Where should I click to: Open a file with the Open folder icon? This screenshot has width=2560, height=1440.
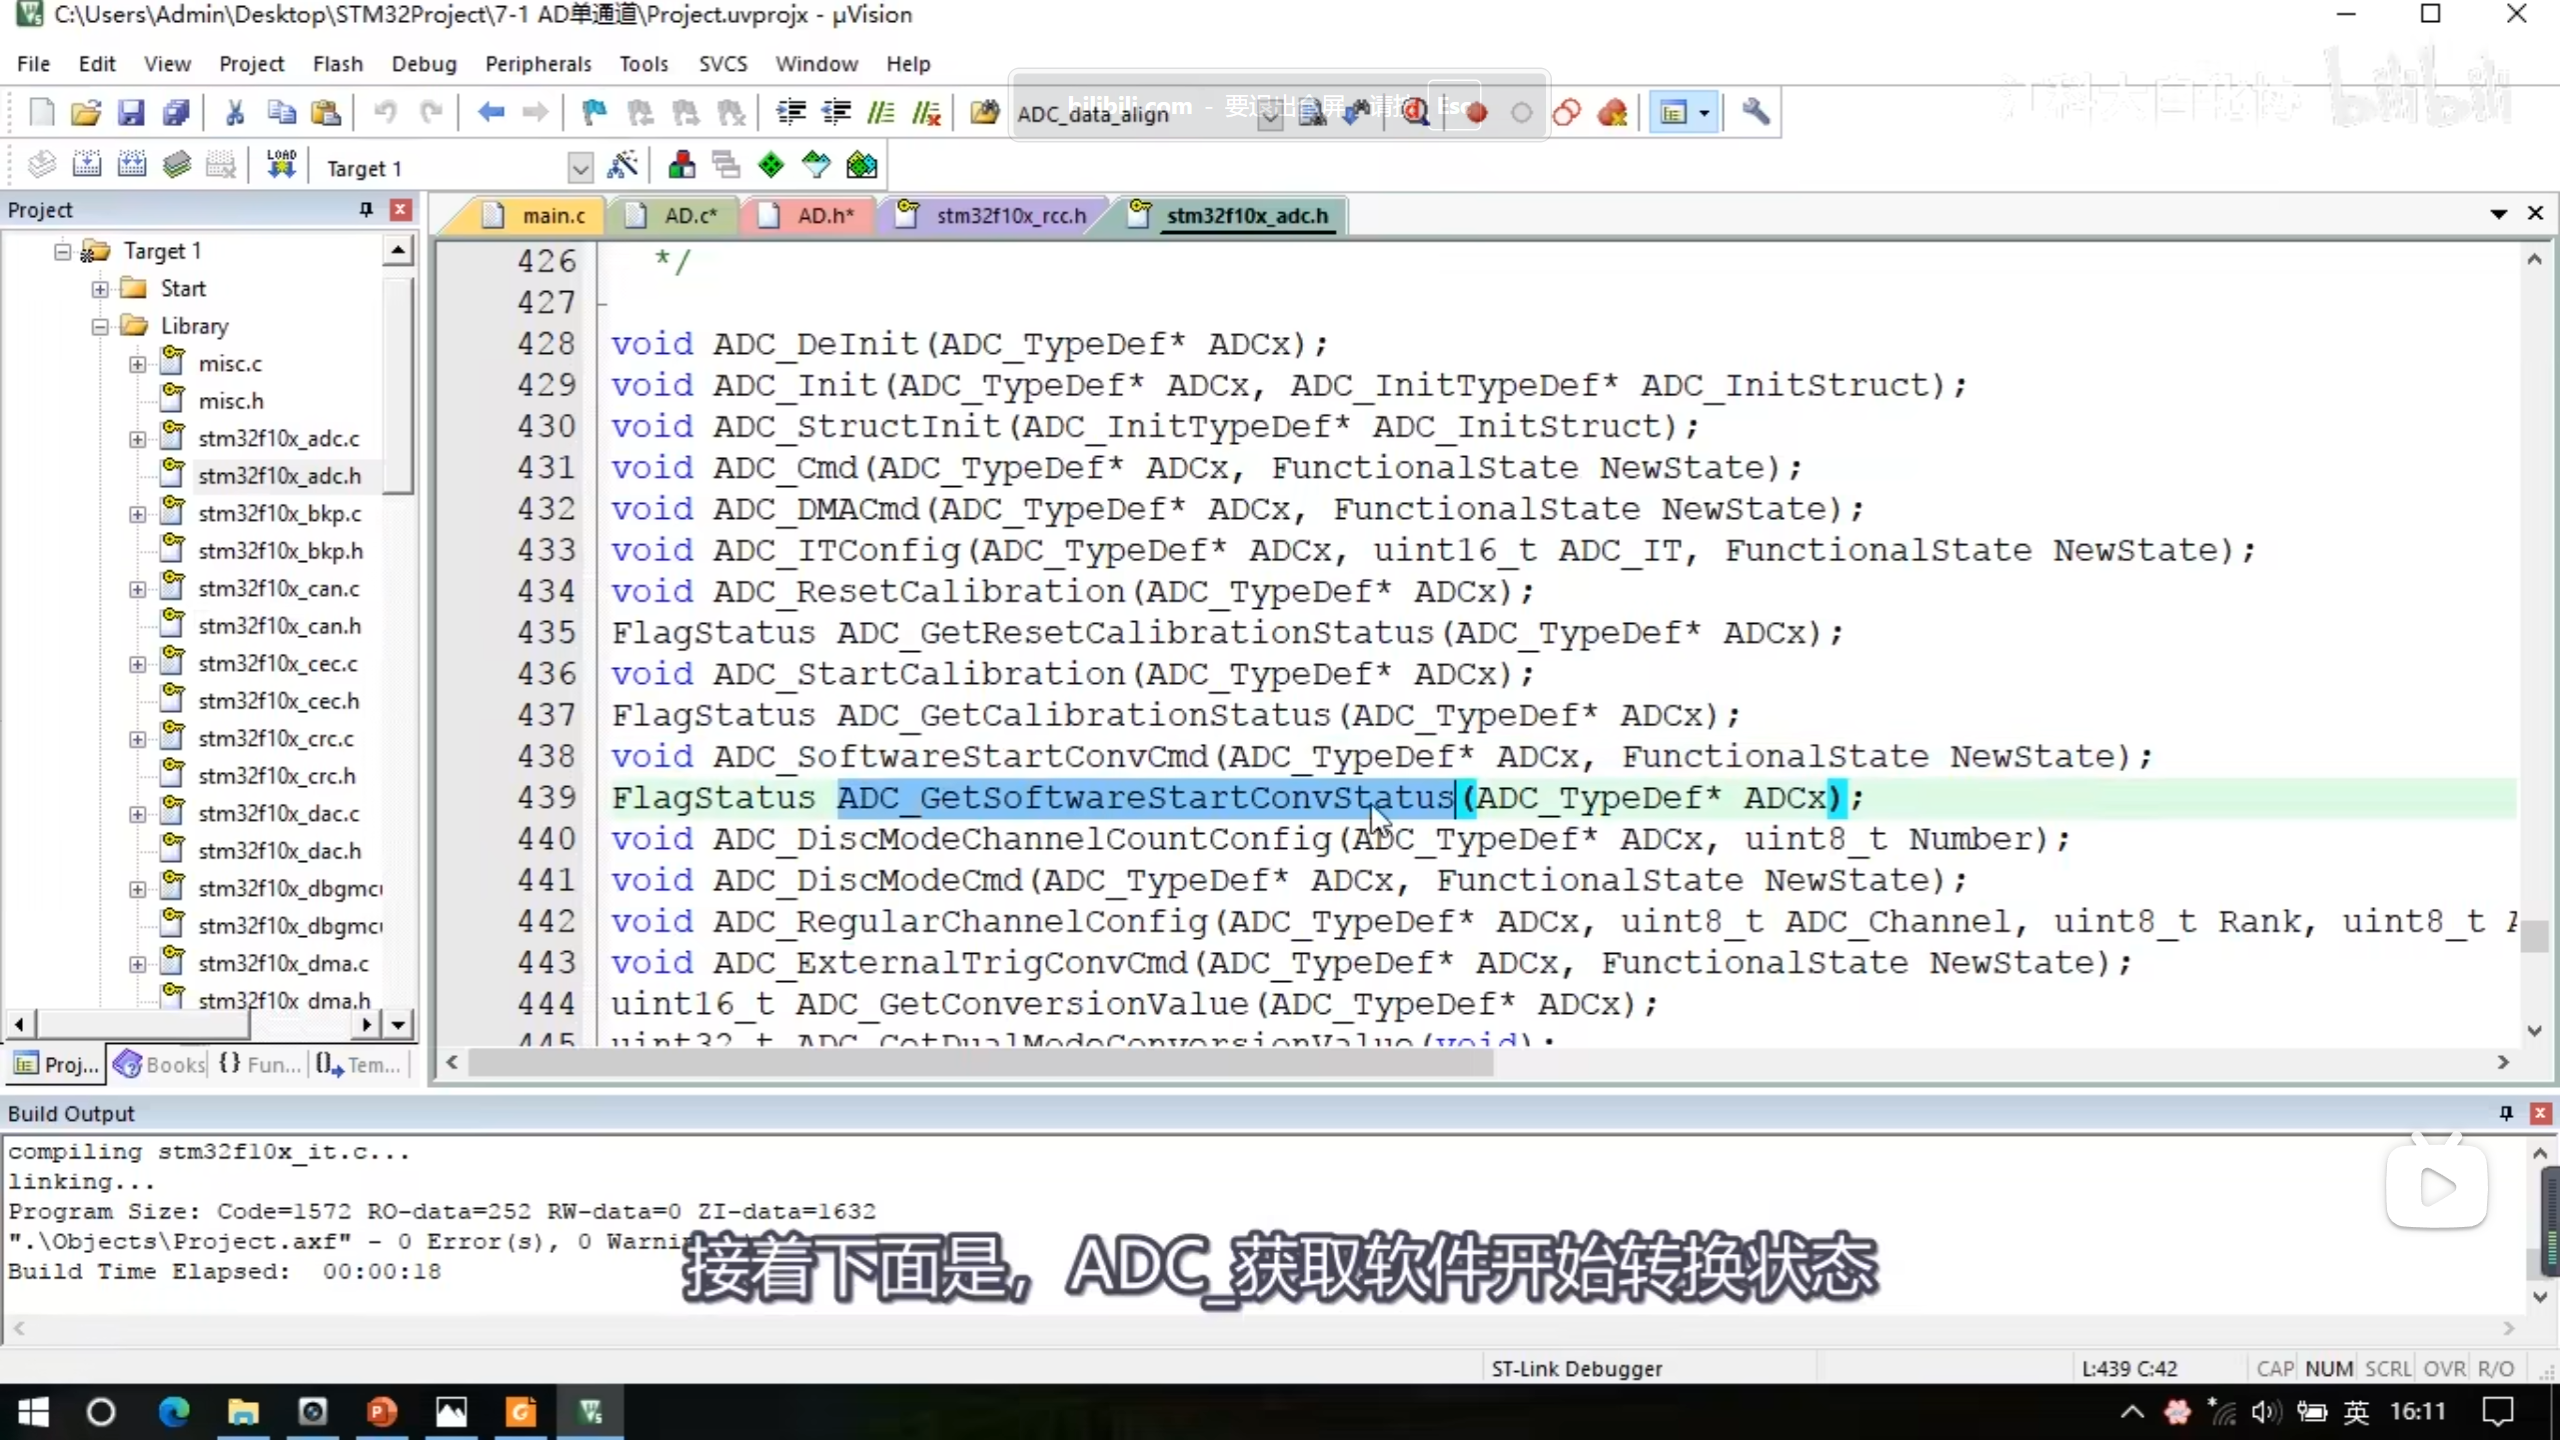pyautogui.click(x=86, y=112)
